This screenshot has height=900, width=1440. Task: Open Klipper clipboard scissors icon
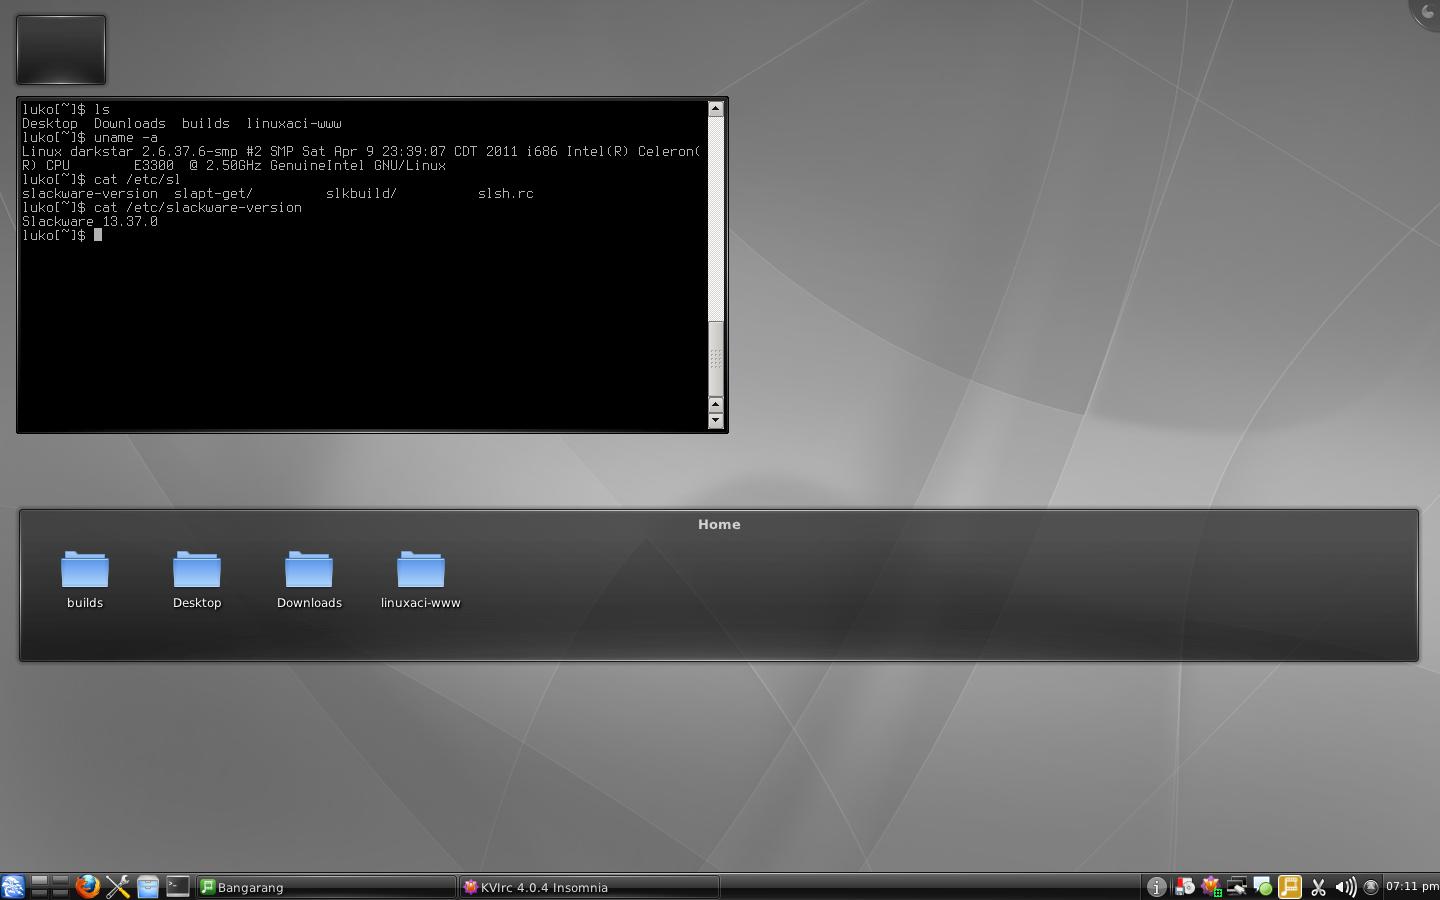click(1318, 887)
